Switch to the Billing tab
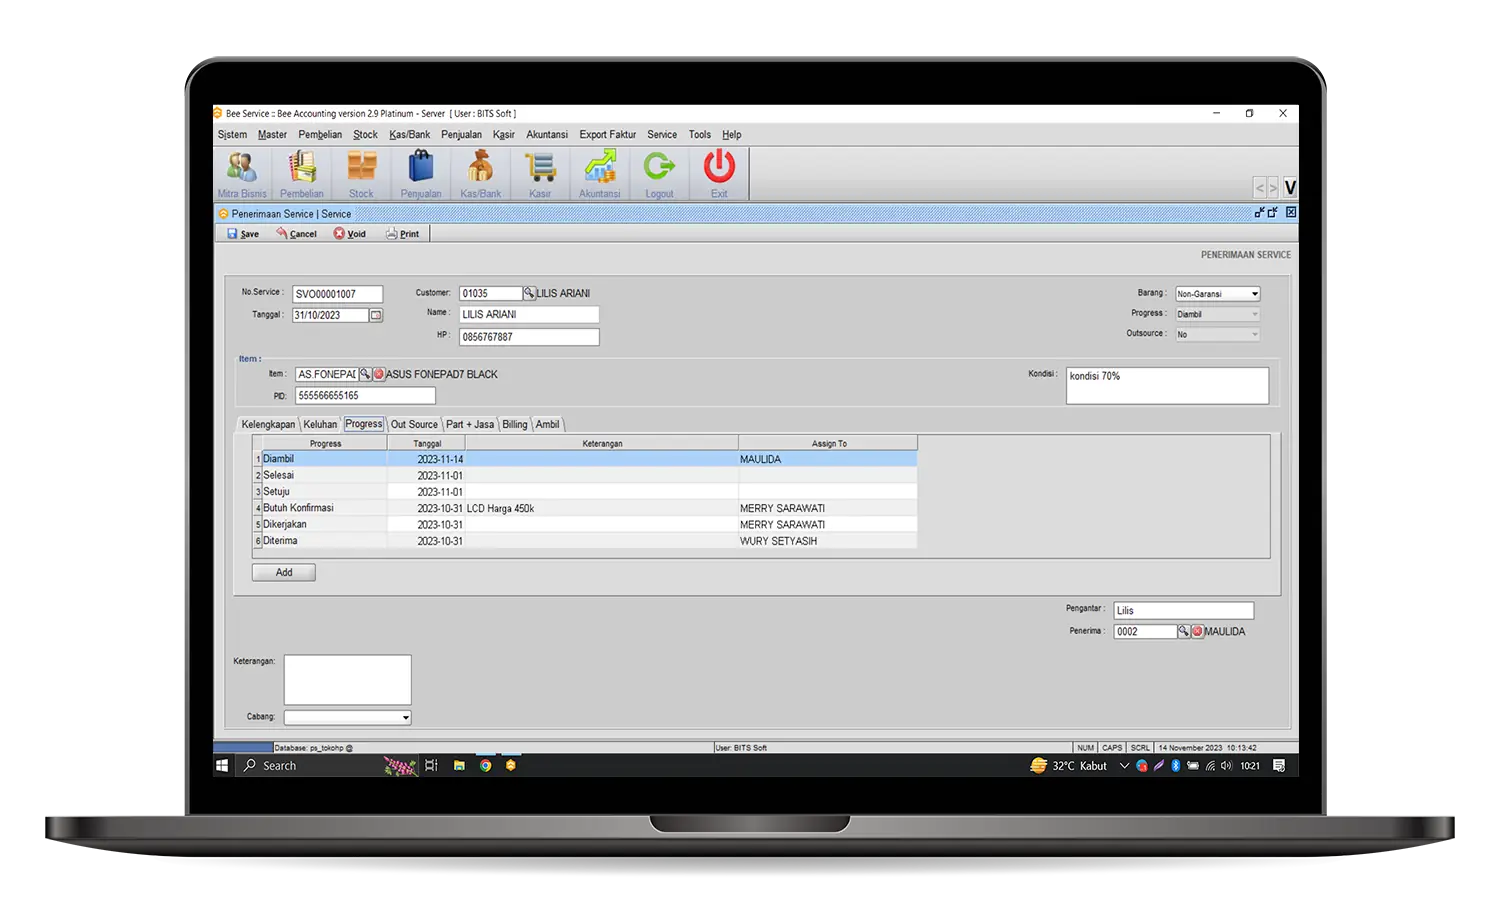 click(x=515, y=425)
